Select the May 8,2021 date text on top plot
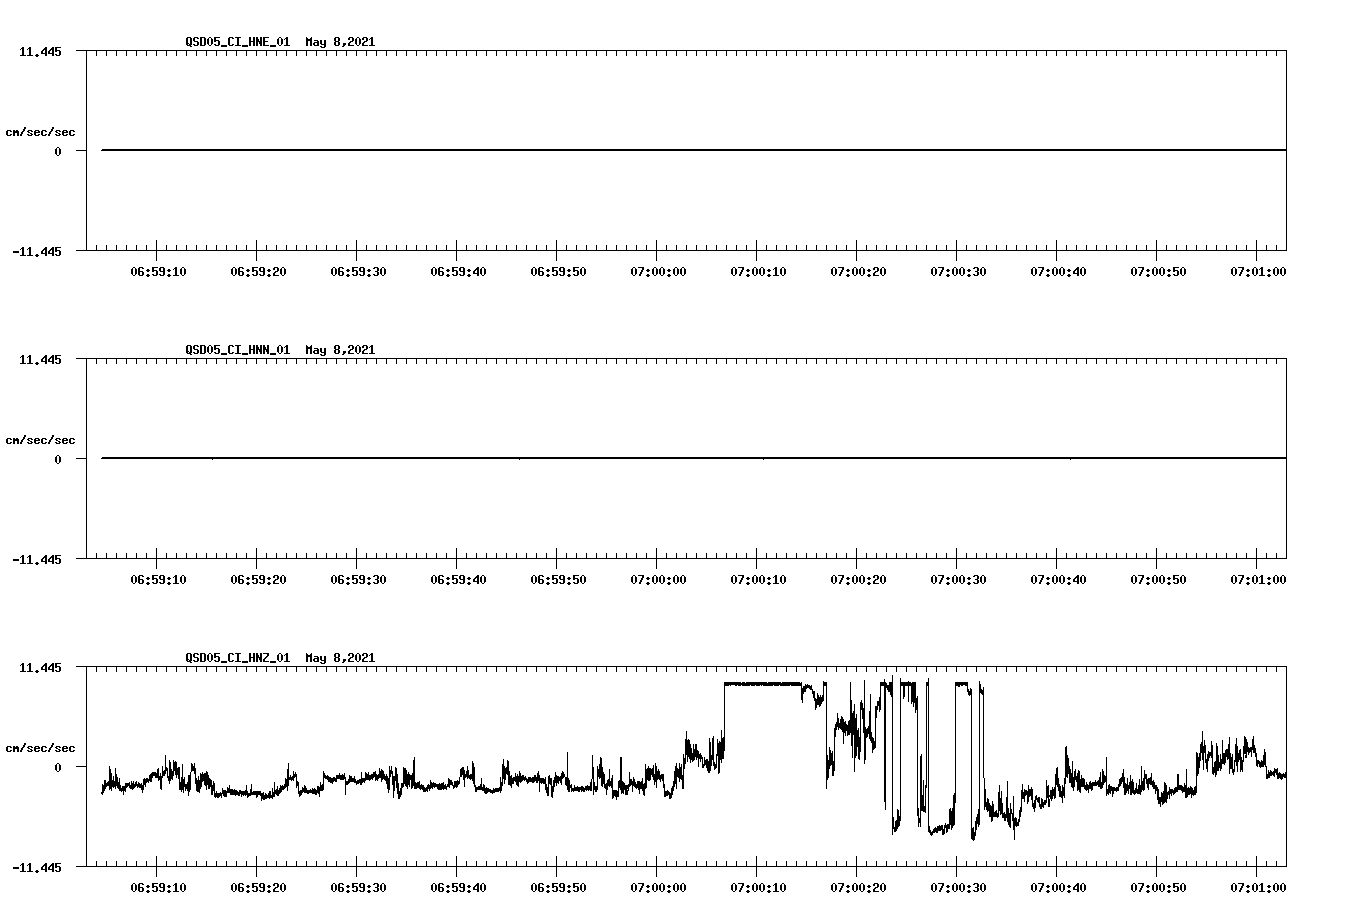This screenshot has width=1358, height=924. [x=340, y=42]
